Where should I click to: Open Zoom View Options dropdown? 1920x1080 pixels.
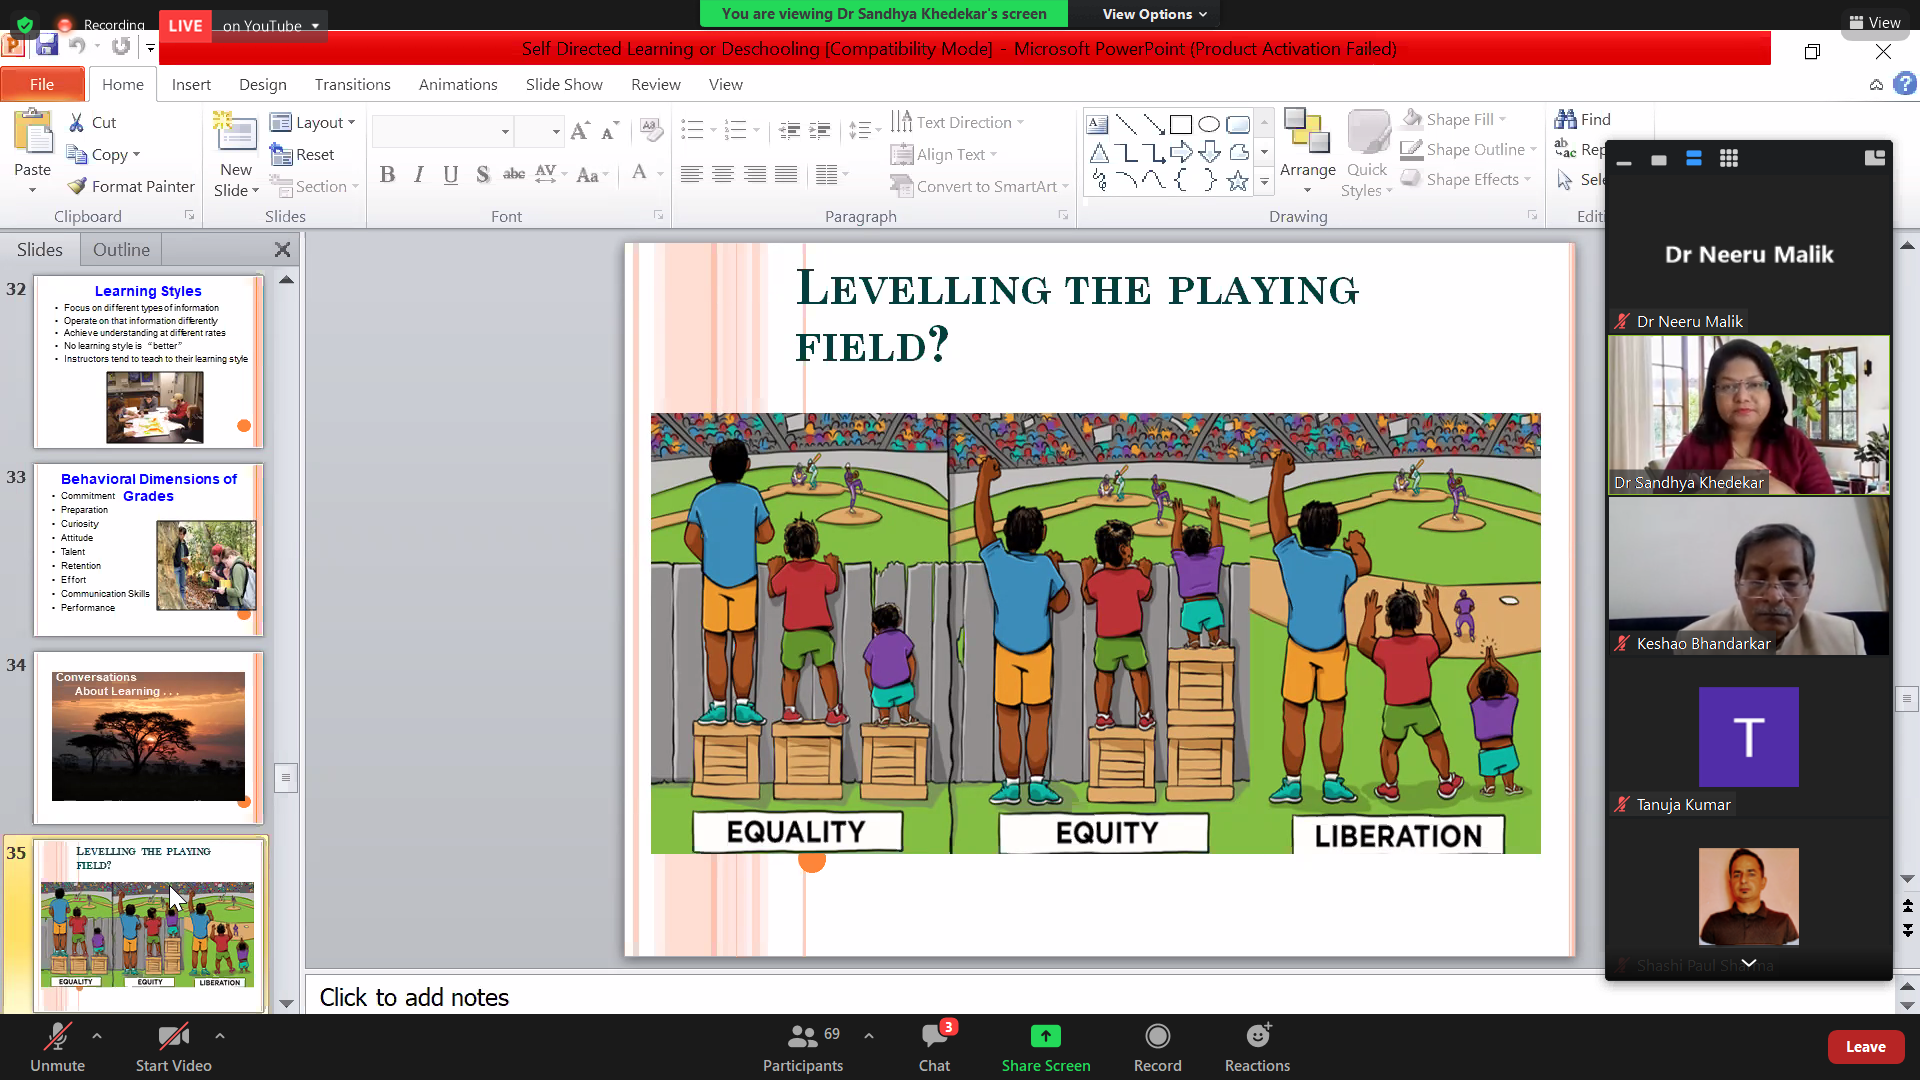pyautogui.click(x=1154, y=14)
